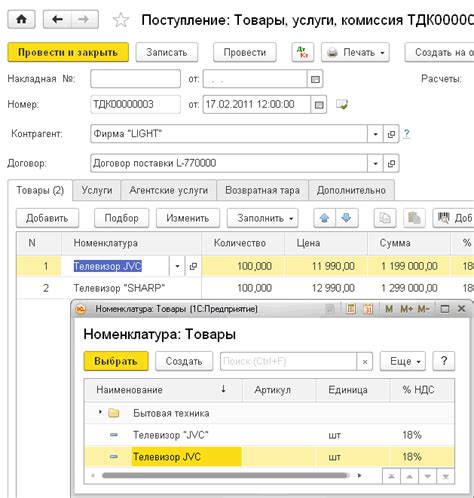Open the Дополнительно tab
The image size is (474, 498).
[x=351, y=190]
